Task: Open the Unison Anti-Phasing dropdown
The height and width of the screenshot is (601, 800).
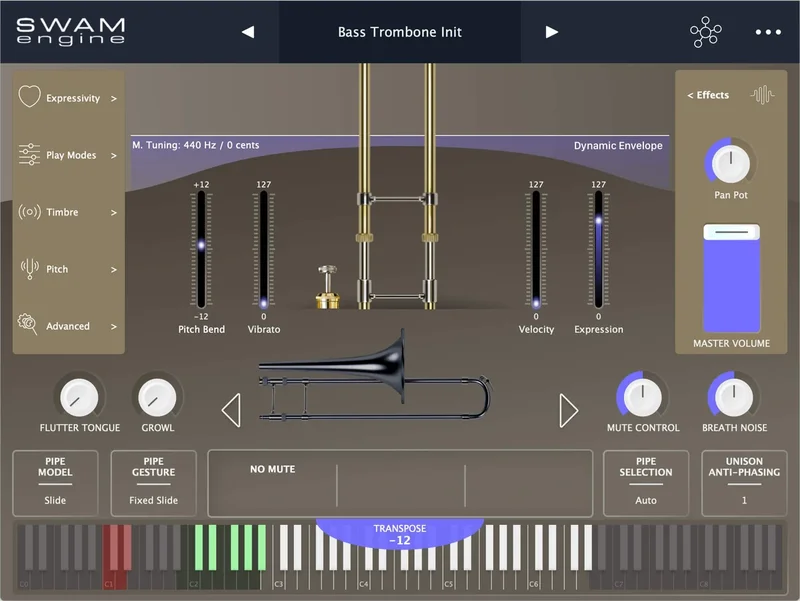Action: pos(744,483)
